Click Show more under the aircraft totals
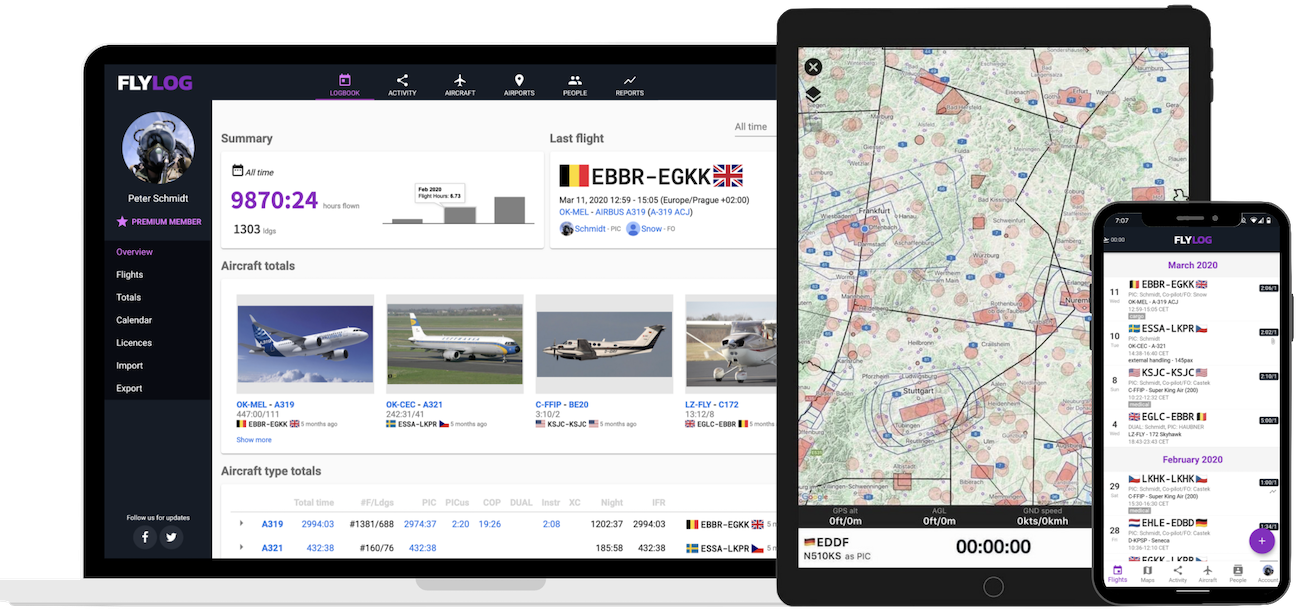 point(254,439)
